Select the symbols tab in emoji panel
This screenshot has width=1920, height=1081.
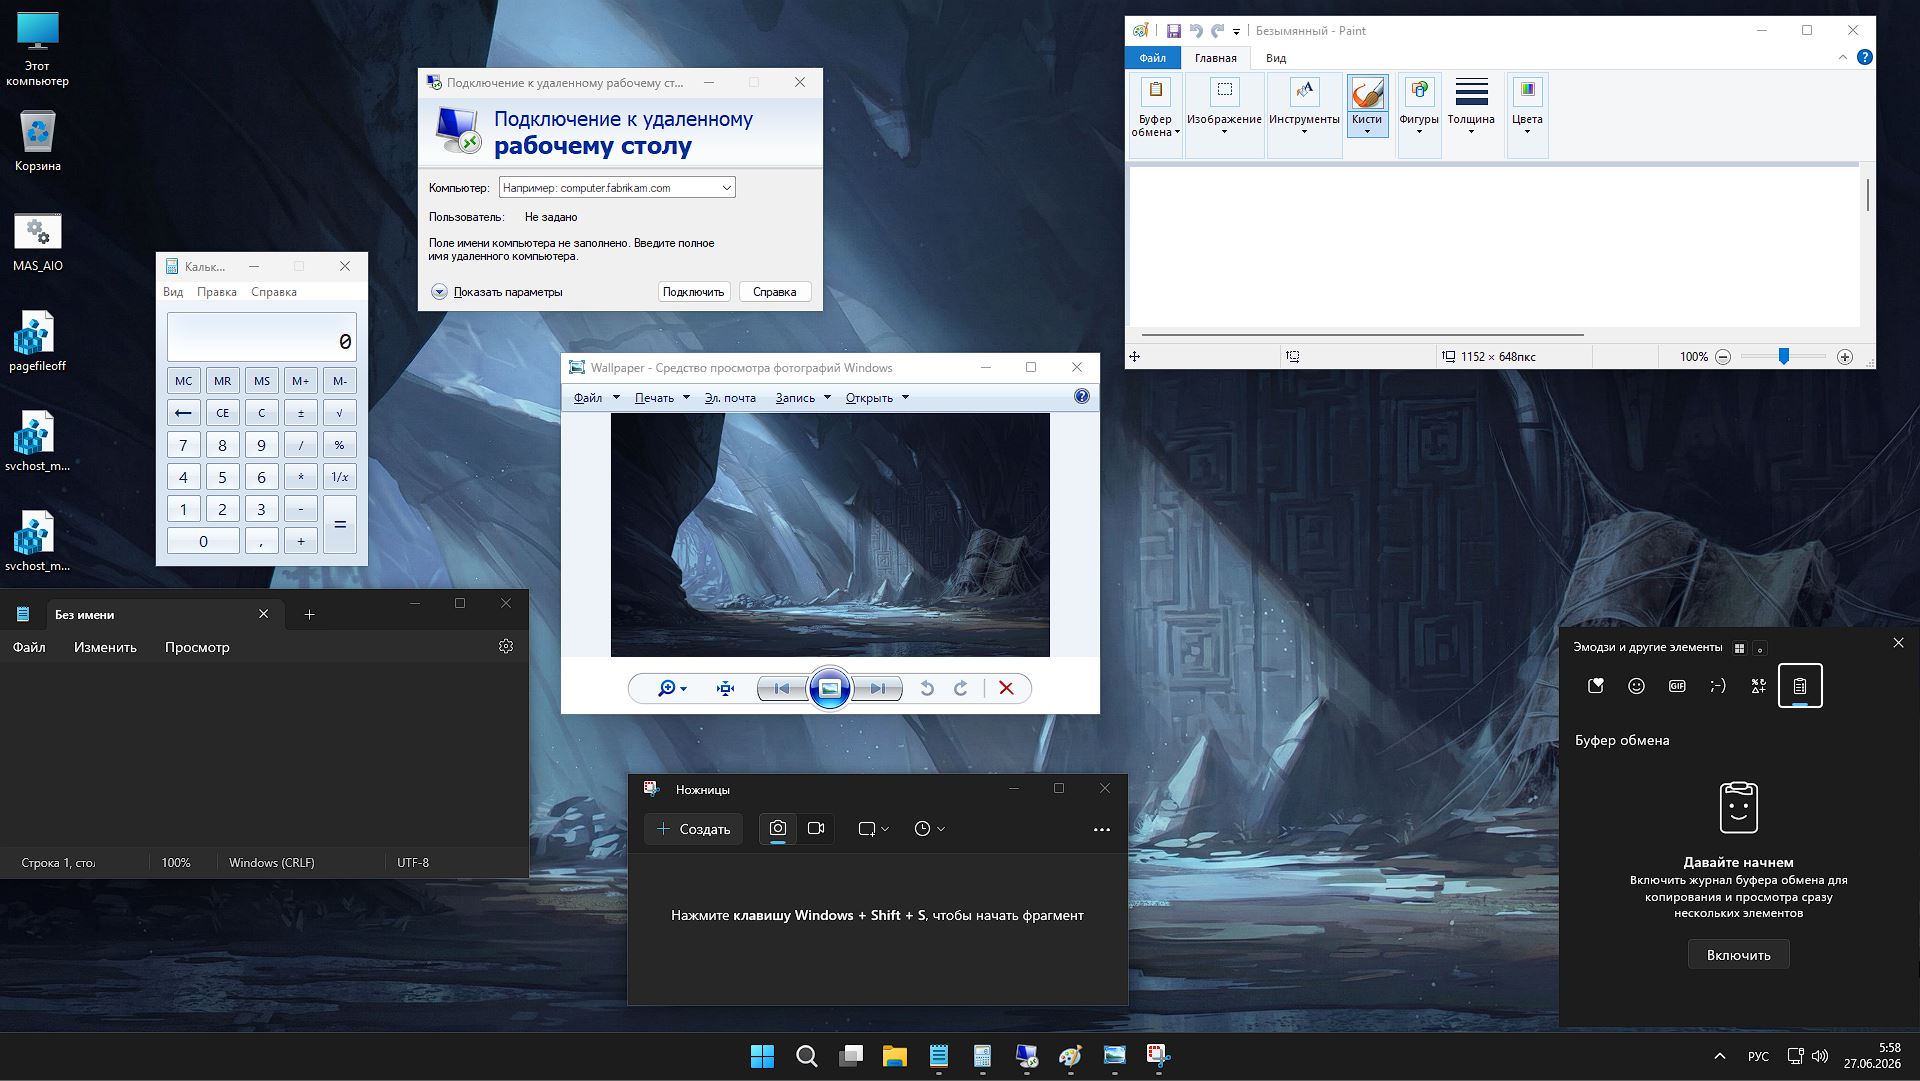(1759, 686)
